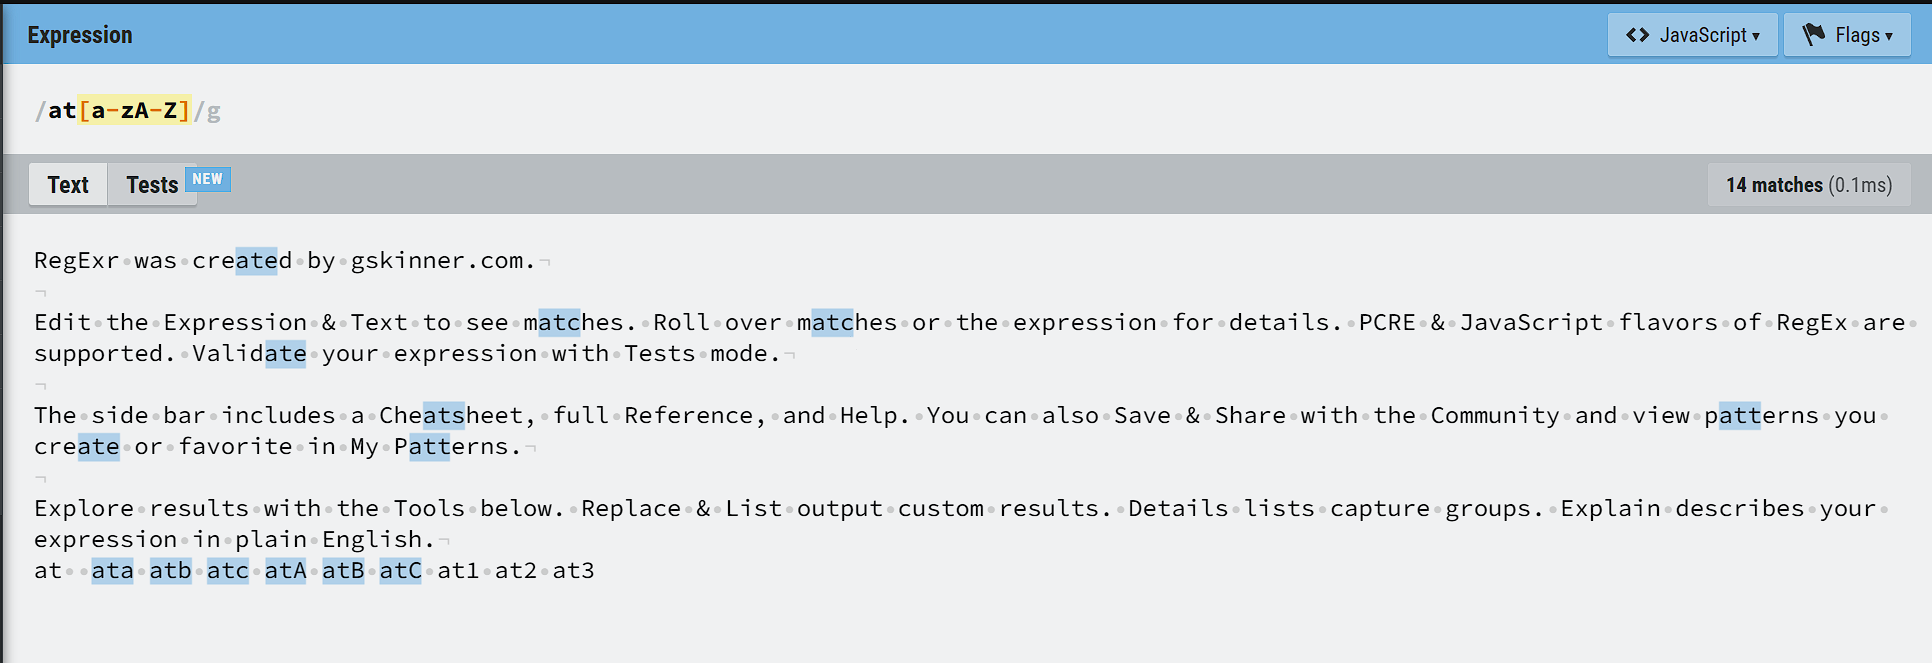Open the JavaScript flavor dropdown
The image size is (1932, 663).
click(x=1692, y=35)
